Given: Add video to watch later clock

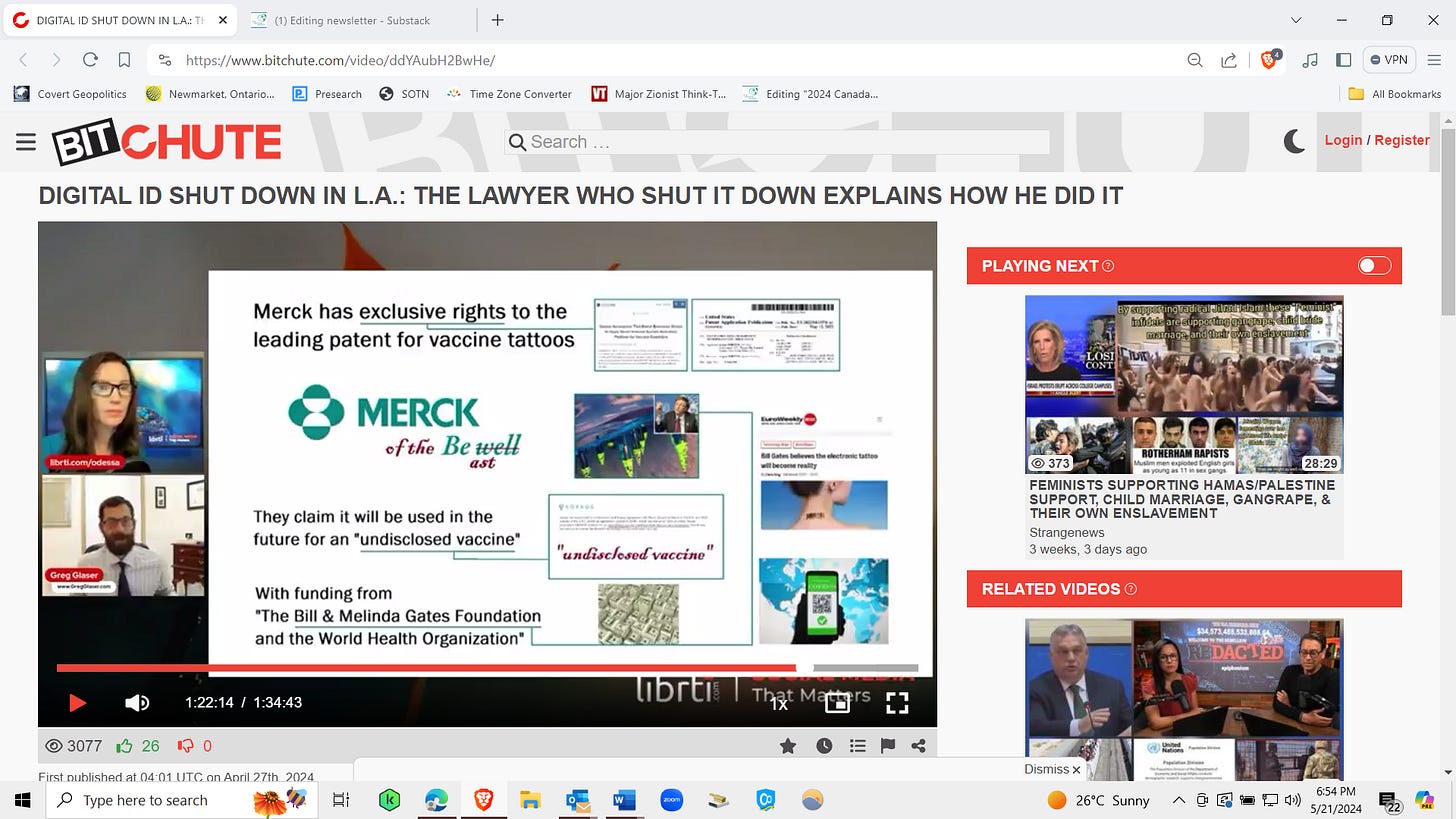Looking at the screenshot, I should tap(824, 746).
